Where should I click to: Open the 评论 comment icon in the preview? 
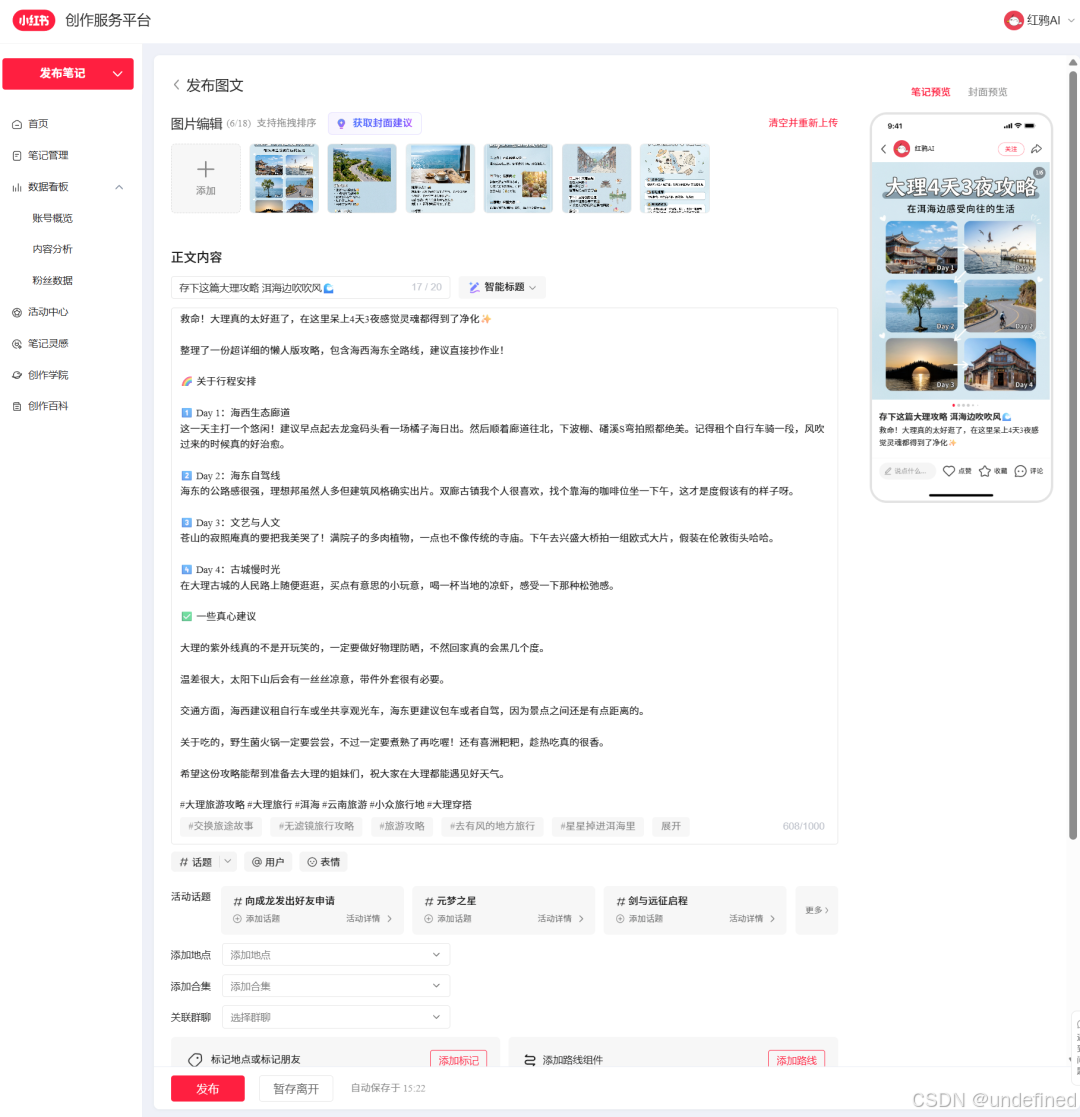point(1021,470)
